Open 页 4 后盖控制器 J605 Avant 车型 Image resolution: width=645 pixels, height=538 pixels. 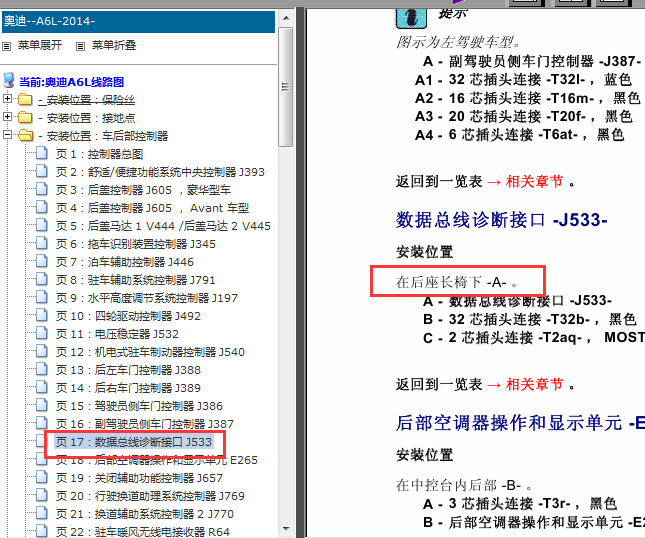pyautogui.click(x=153, y=208)
